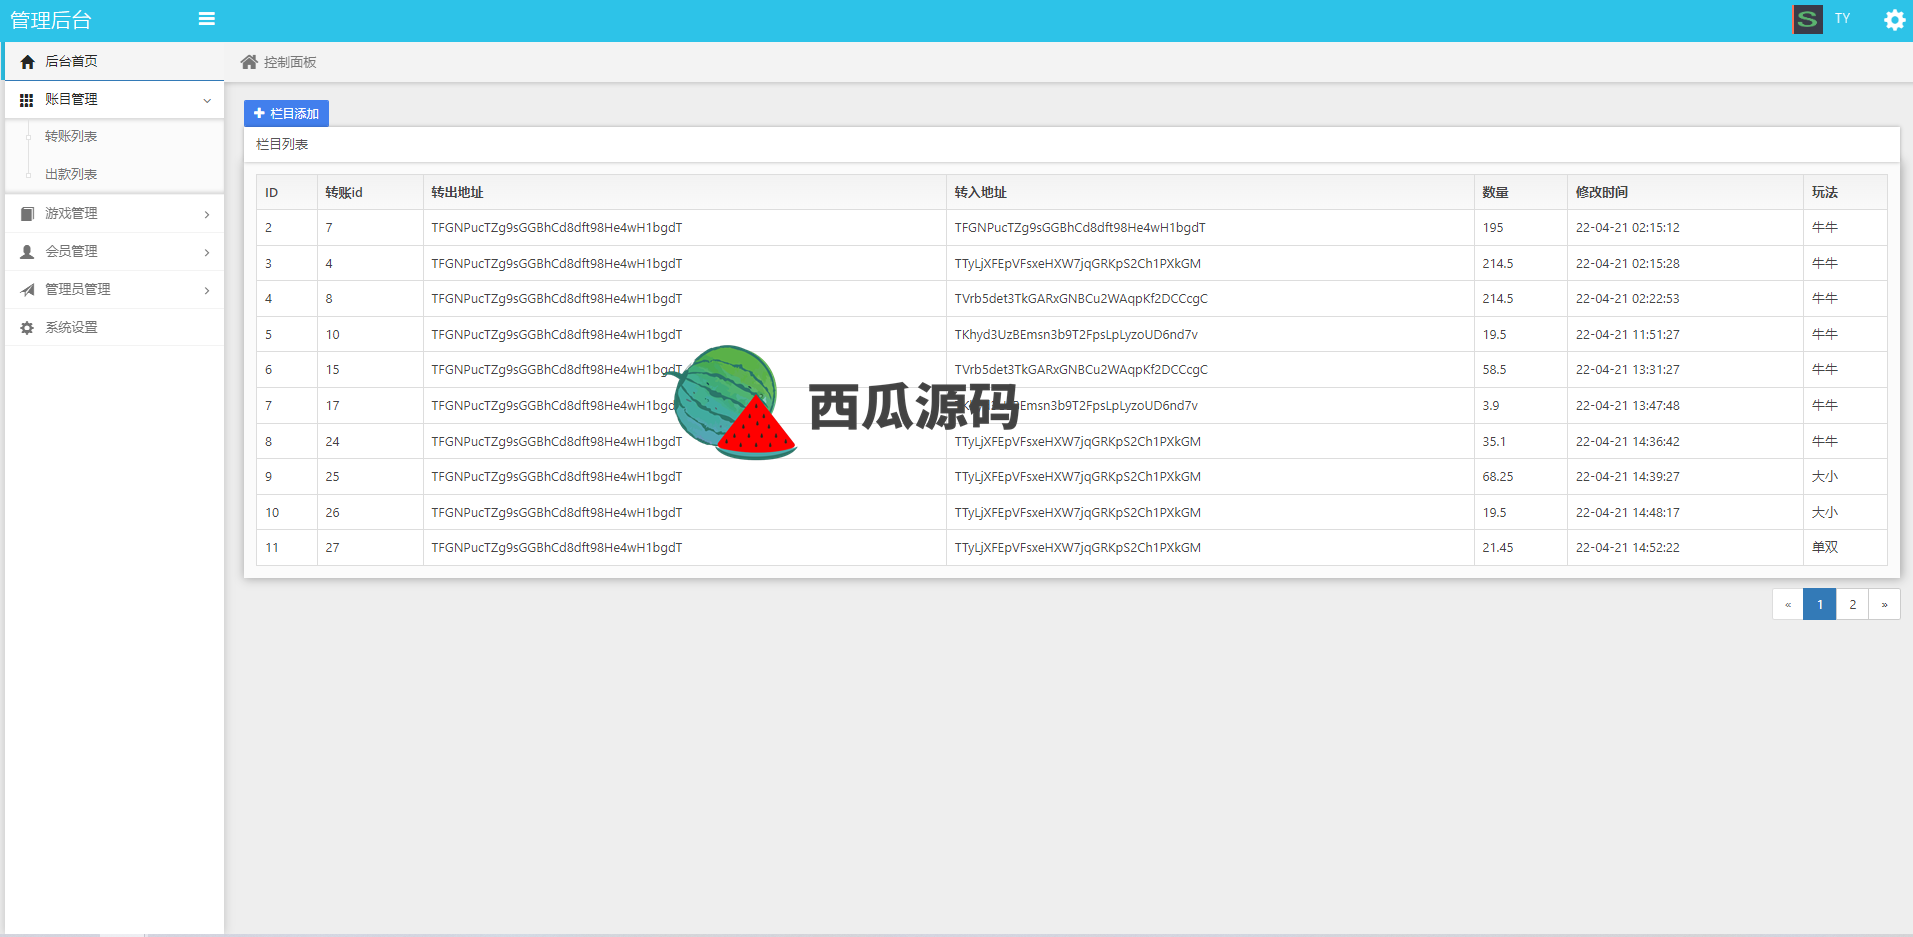Click the hamburger menu icon in header
This screenshot has width=1913, height=937.
(x=207, y=19)
